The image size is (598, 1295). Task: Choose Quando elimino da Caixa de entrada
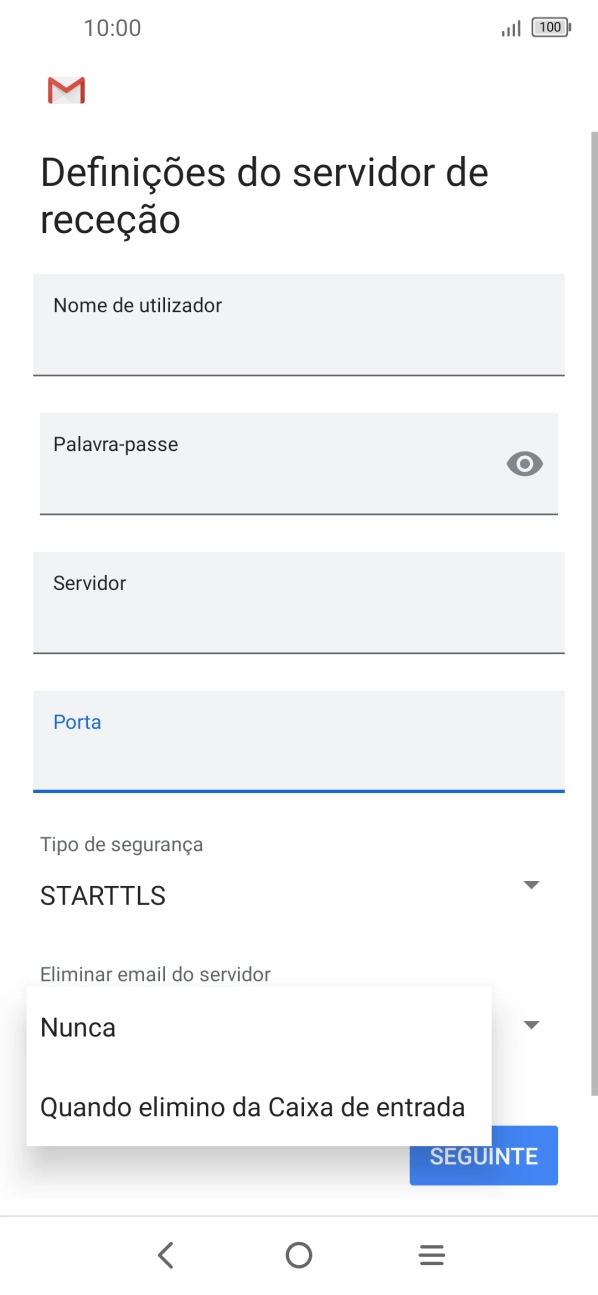251,1107
